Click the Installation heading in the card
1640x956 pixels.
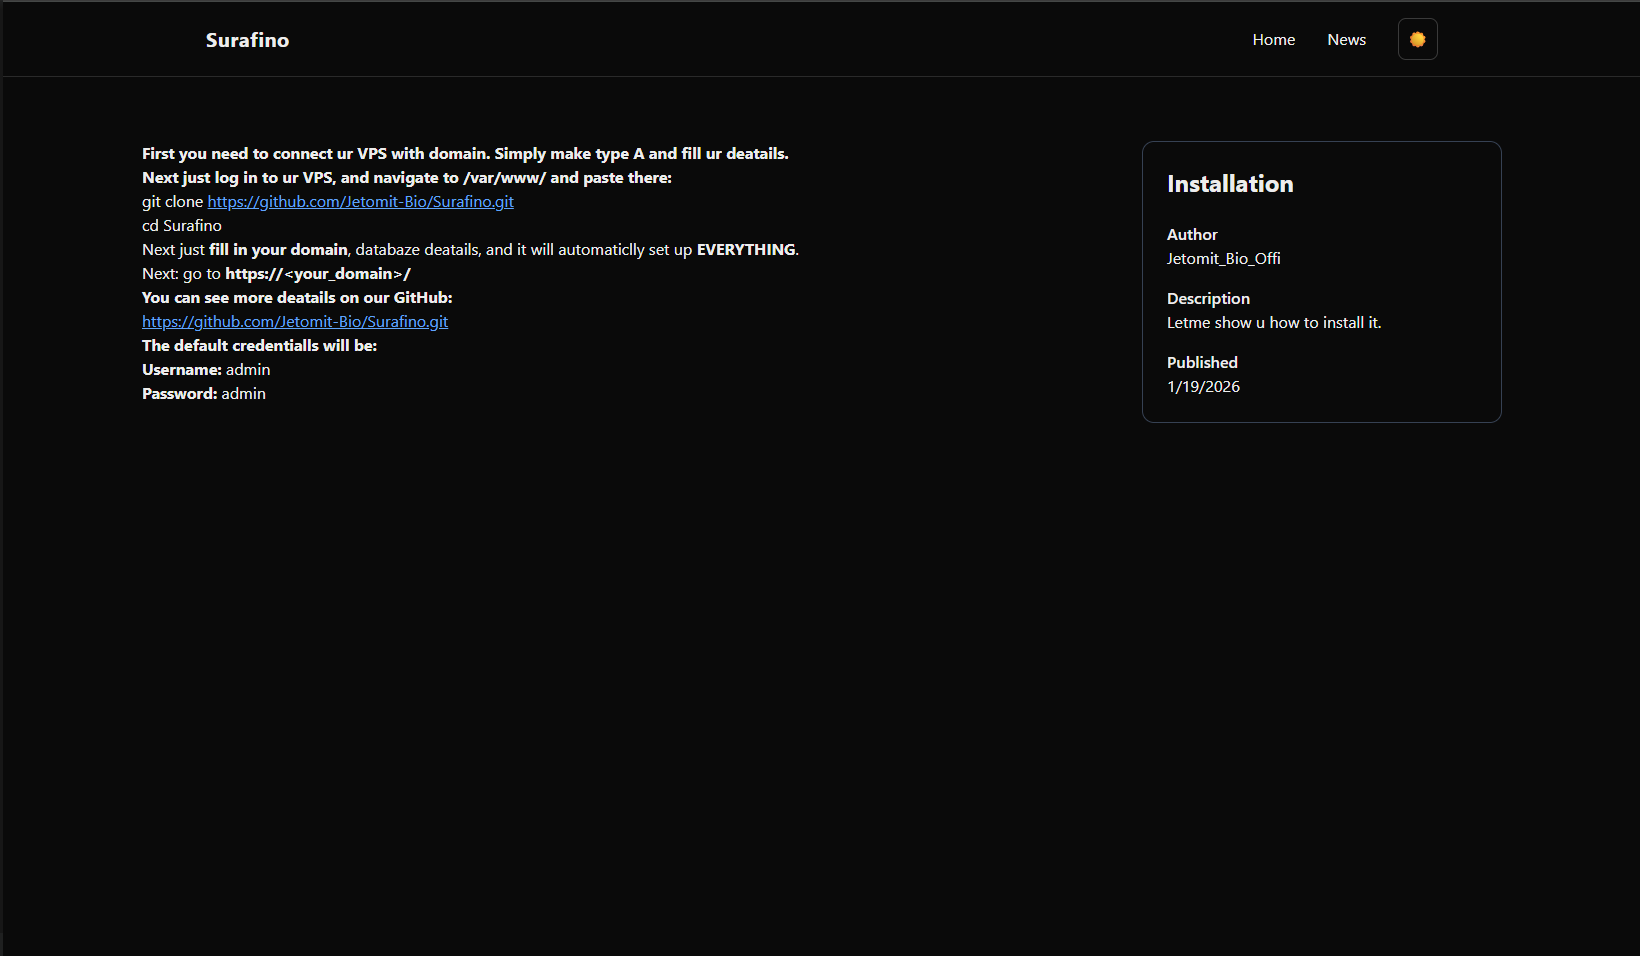(x=1230, y=184)
